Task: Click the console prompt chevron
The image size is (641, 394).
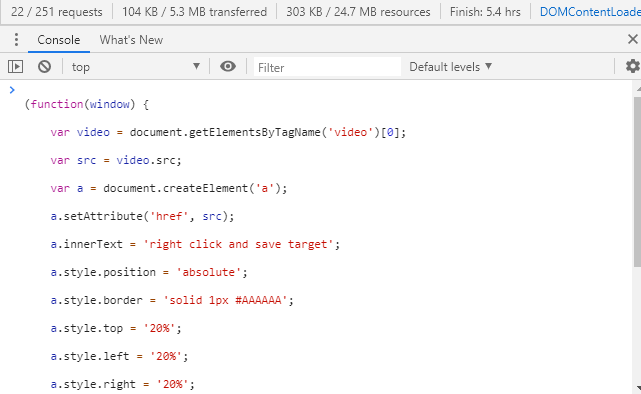Action: pos(12,90)
